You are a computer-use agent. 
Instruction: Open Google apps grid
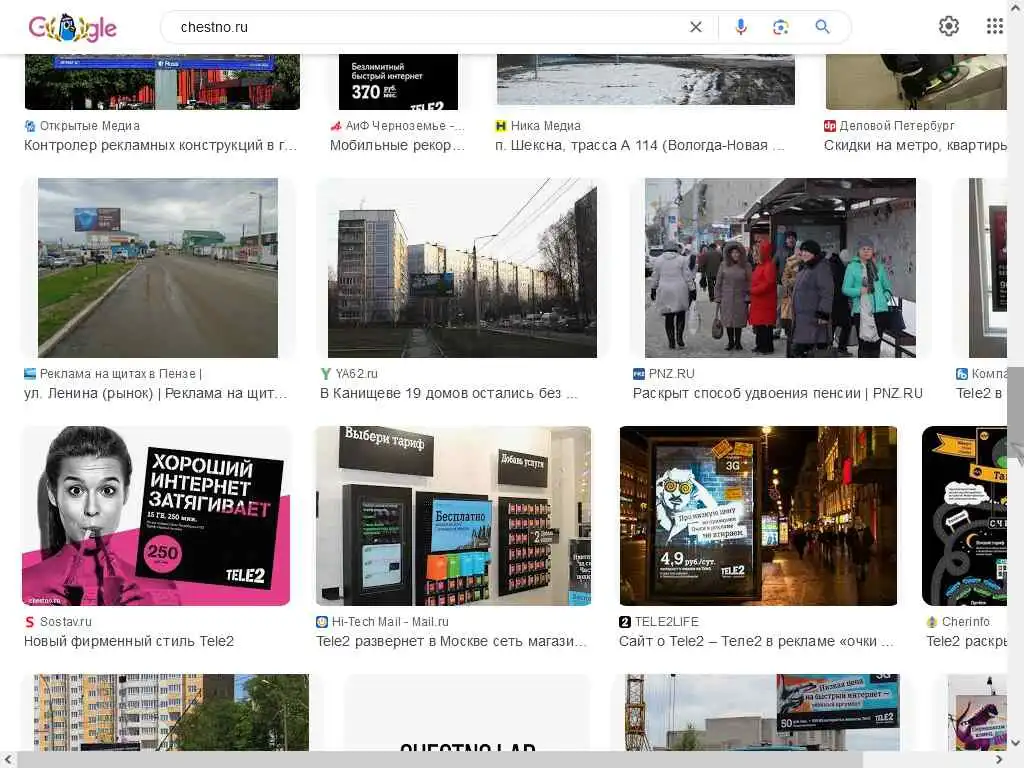point(994,26)
